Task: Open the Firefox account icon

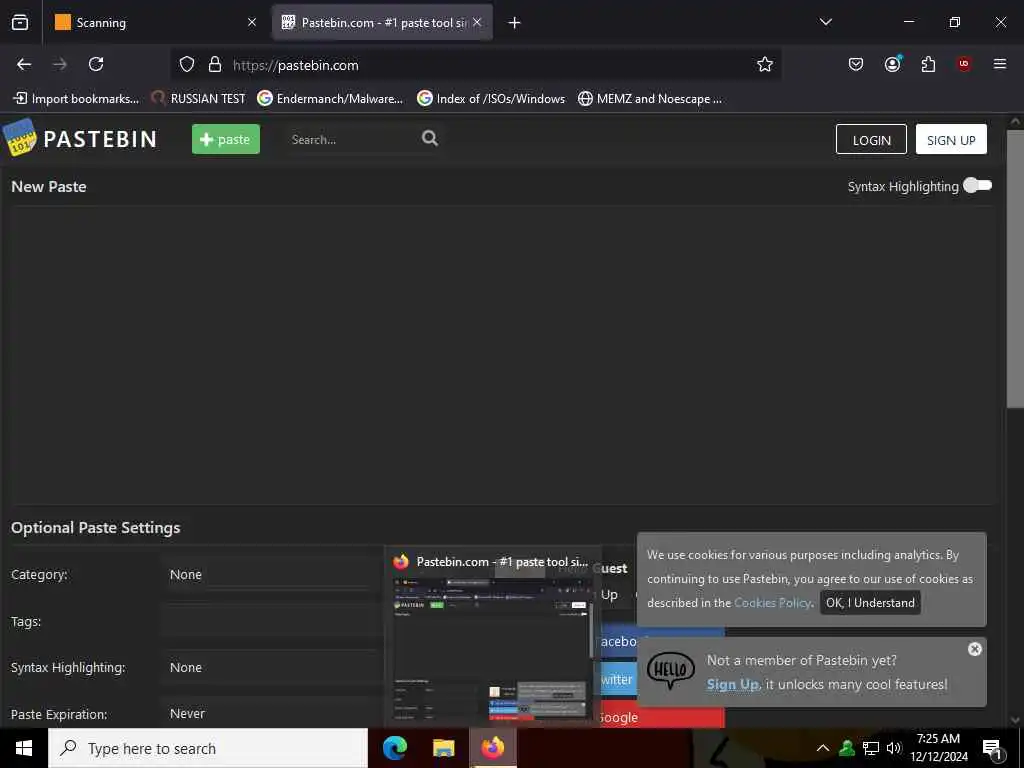Action: click(x=892, y=64)
